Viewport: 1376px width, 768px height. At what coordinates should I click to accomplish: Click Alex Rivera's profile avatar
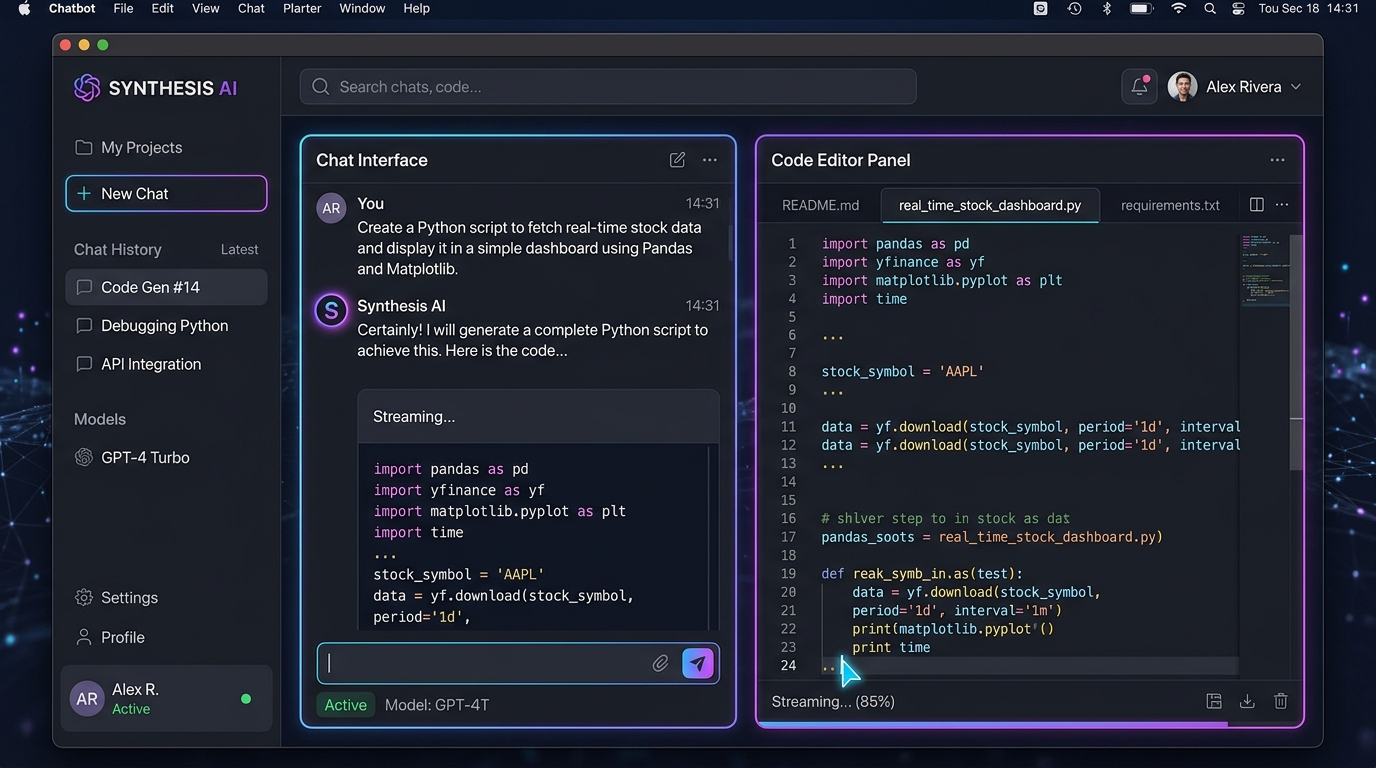click(x=1182, y=87)
